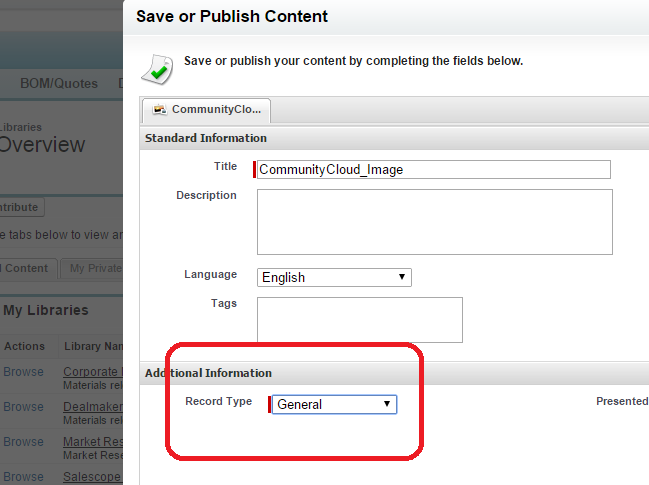Open the Language dropdown showing English
The width and height of the screenshot is (649, 485).
[334, 277]
